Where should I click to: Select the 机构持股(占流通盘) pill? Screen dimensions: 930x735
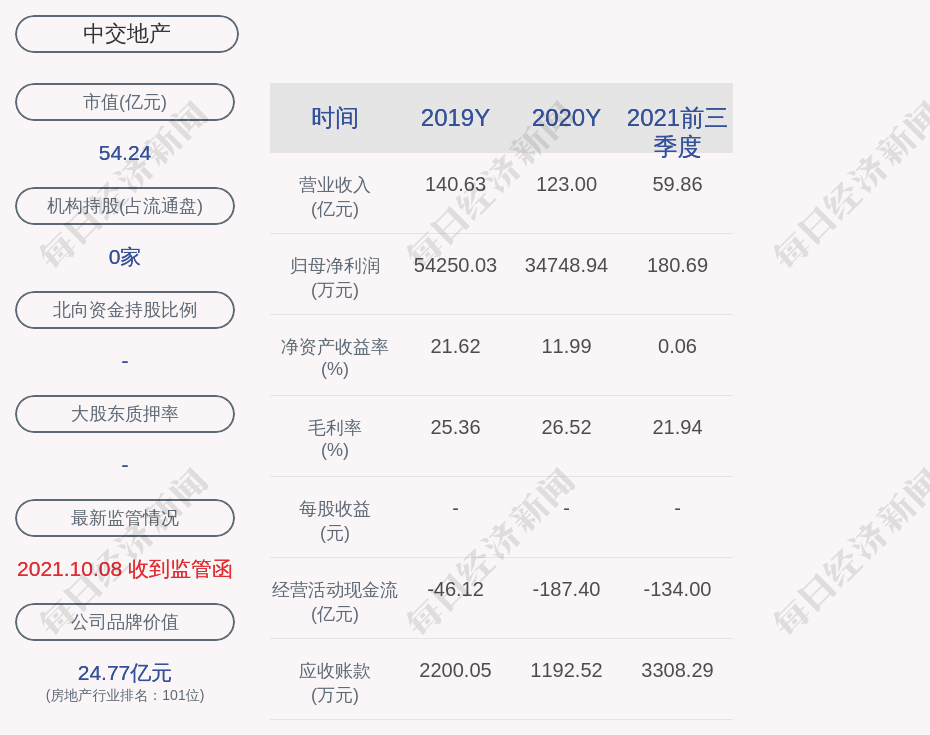125,206
